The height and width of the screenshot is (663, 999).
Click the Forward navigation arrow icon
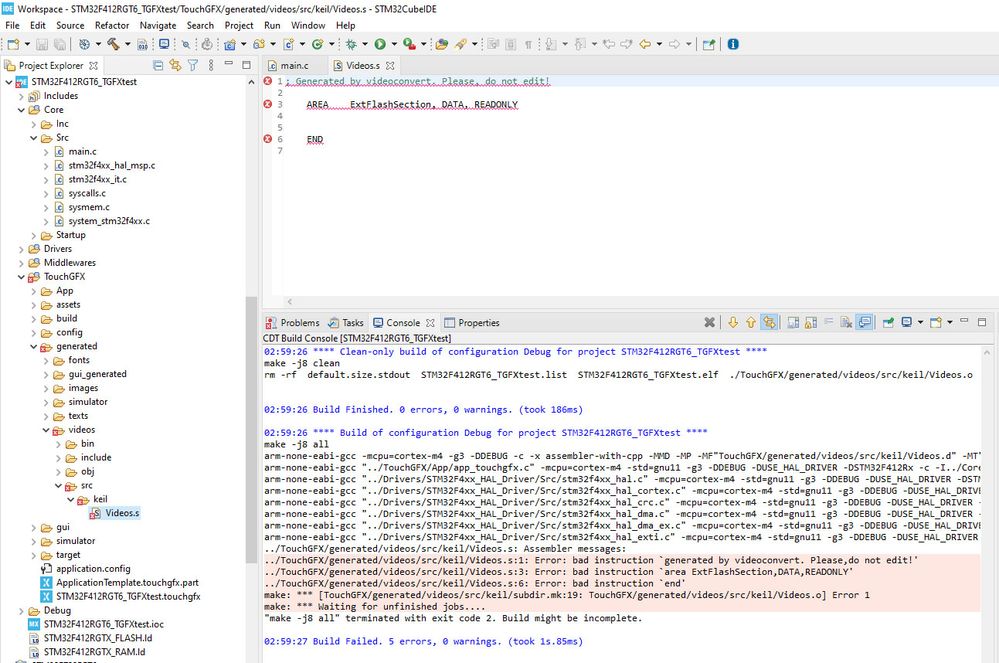click(x=674, y=44)
